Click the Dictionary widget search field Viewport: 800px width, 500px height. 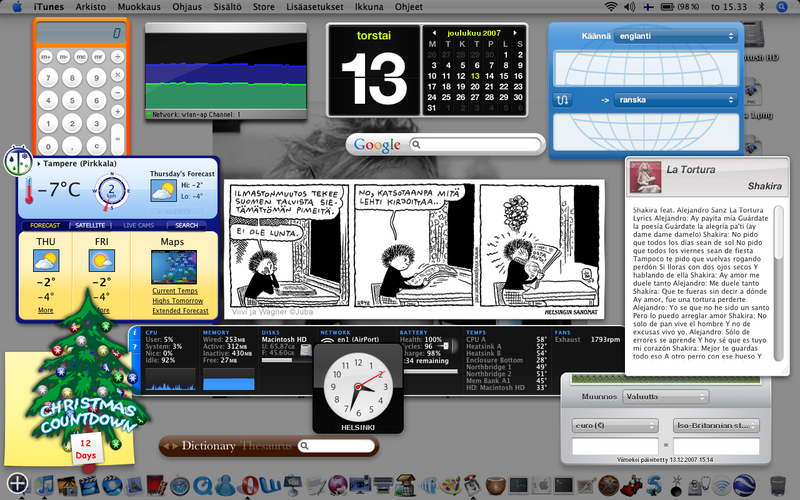tap(336, 446)
